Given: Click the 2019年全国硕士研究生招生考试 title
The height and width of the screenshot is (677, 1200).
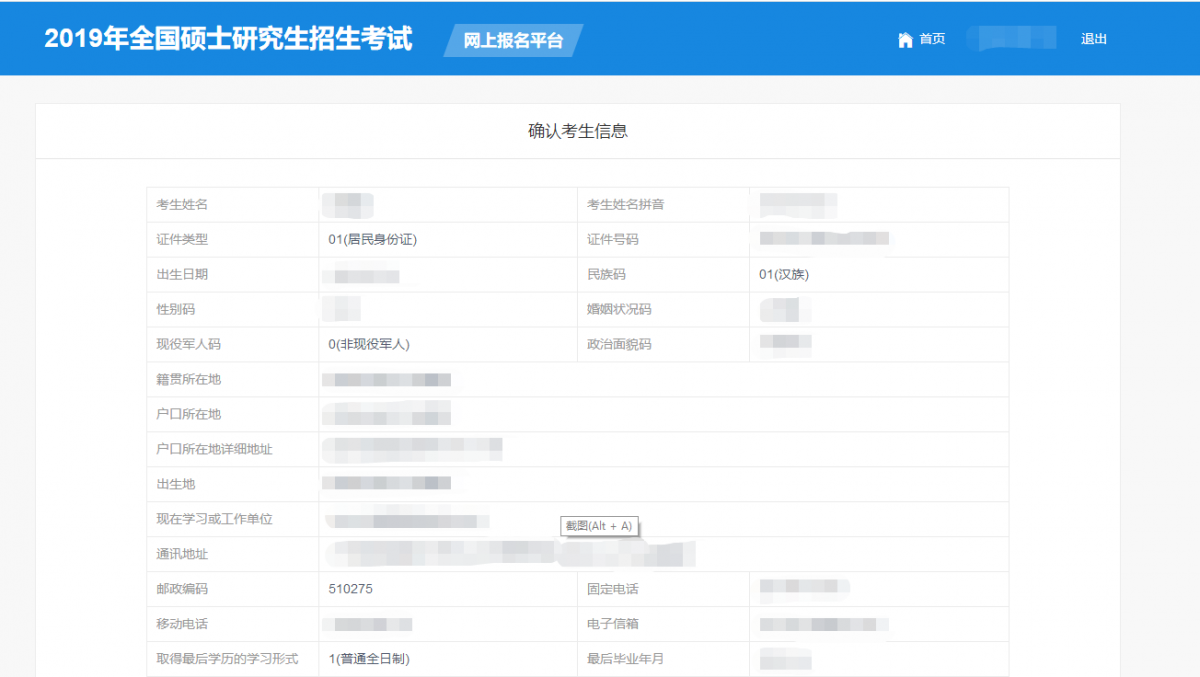Looking at the screenshot, I should pyautogui.click(x=228, y=38).
